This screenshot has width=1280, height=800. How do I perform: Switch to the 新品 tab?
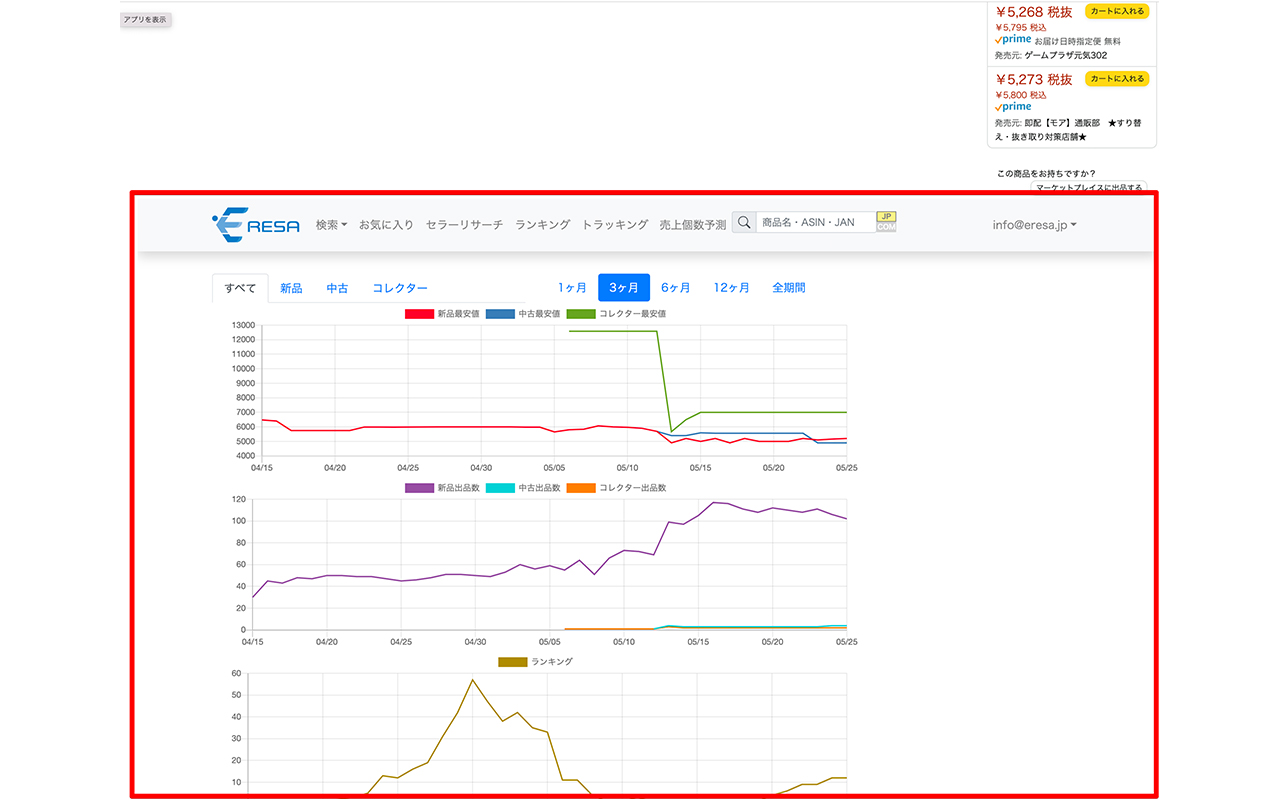pos(291,288)
